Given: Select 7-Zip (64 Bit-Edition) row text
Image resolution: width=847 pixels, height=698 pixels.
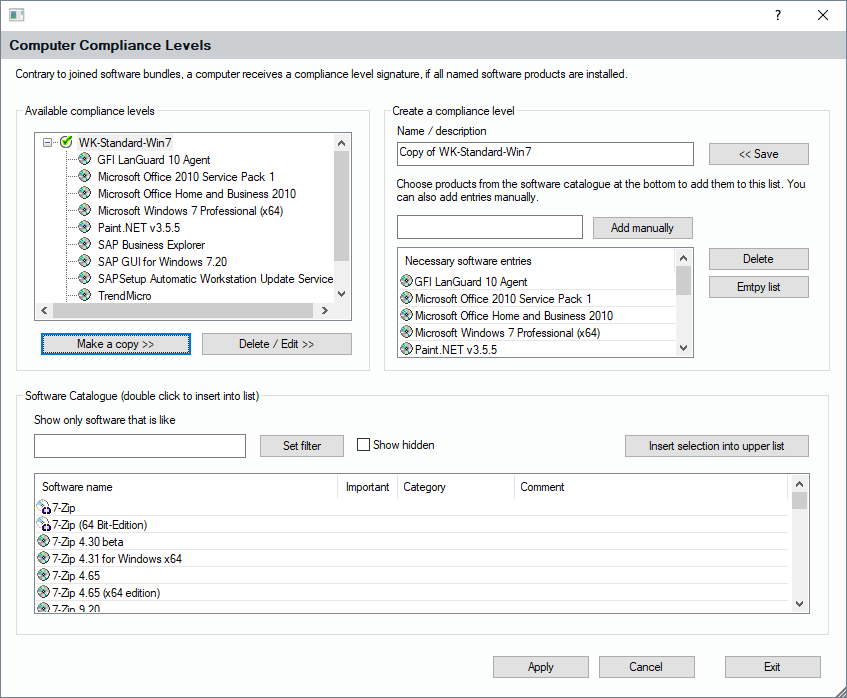Looking at the screenshot, I should click(99, 525).
